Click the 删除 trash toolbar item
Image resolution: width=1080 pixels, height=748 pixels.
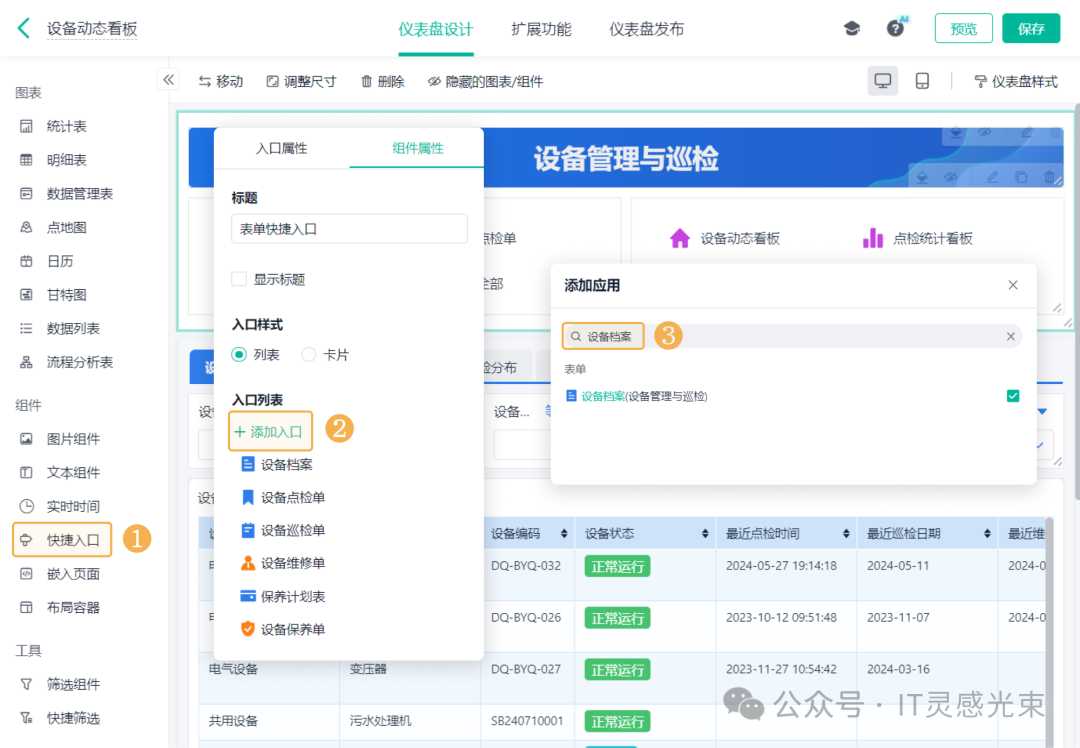point(382,81)
